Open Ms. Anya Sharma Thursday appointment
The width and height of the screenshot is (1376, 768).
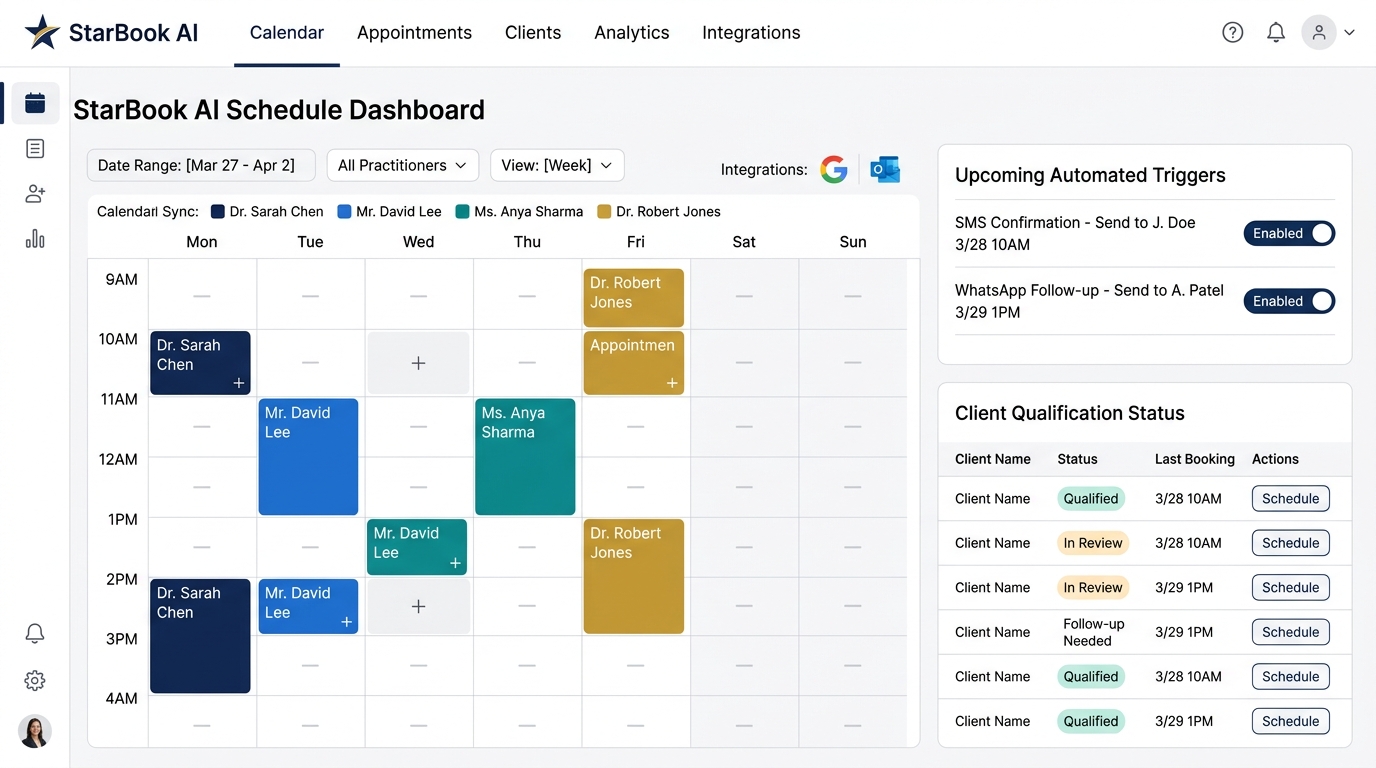(x=525, y=457)
